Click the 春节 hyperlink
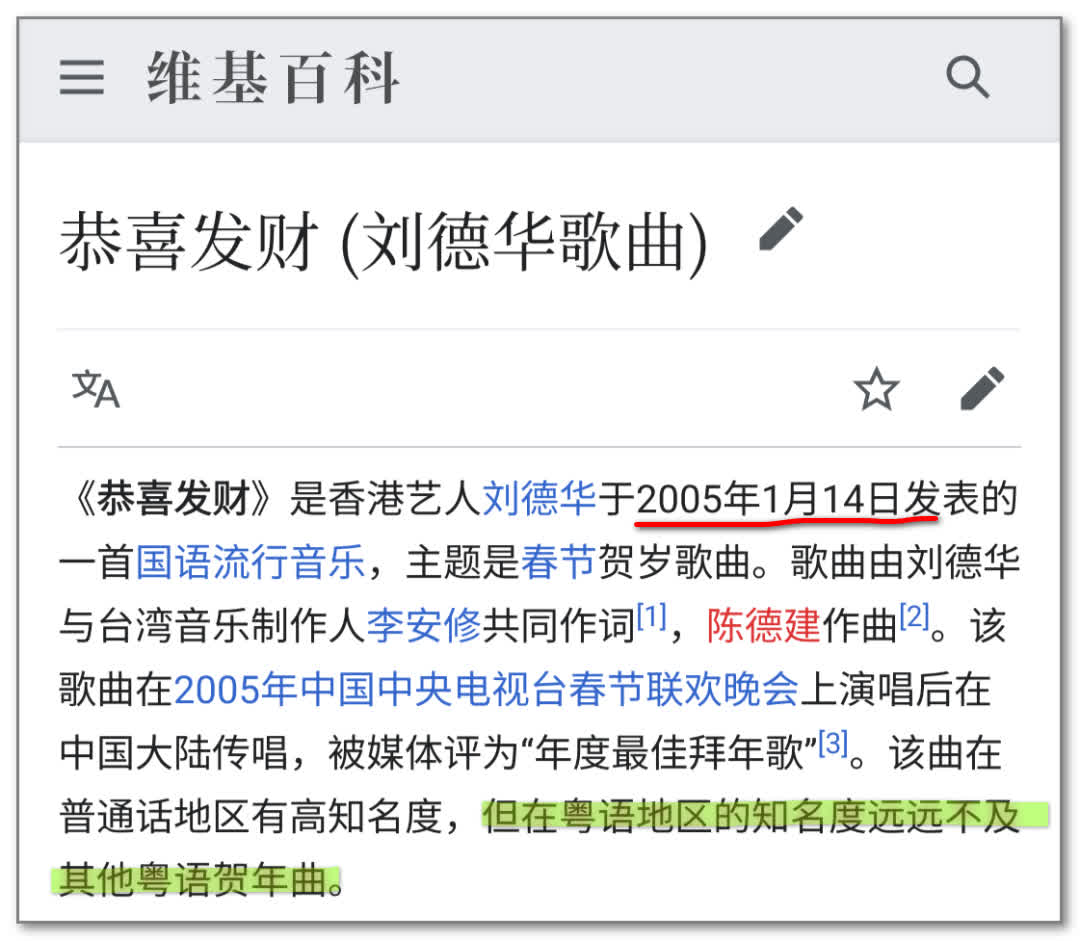The width and height of the screenshot is (1080, 941). pyautogui.click(x=558, y=563)
